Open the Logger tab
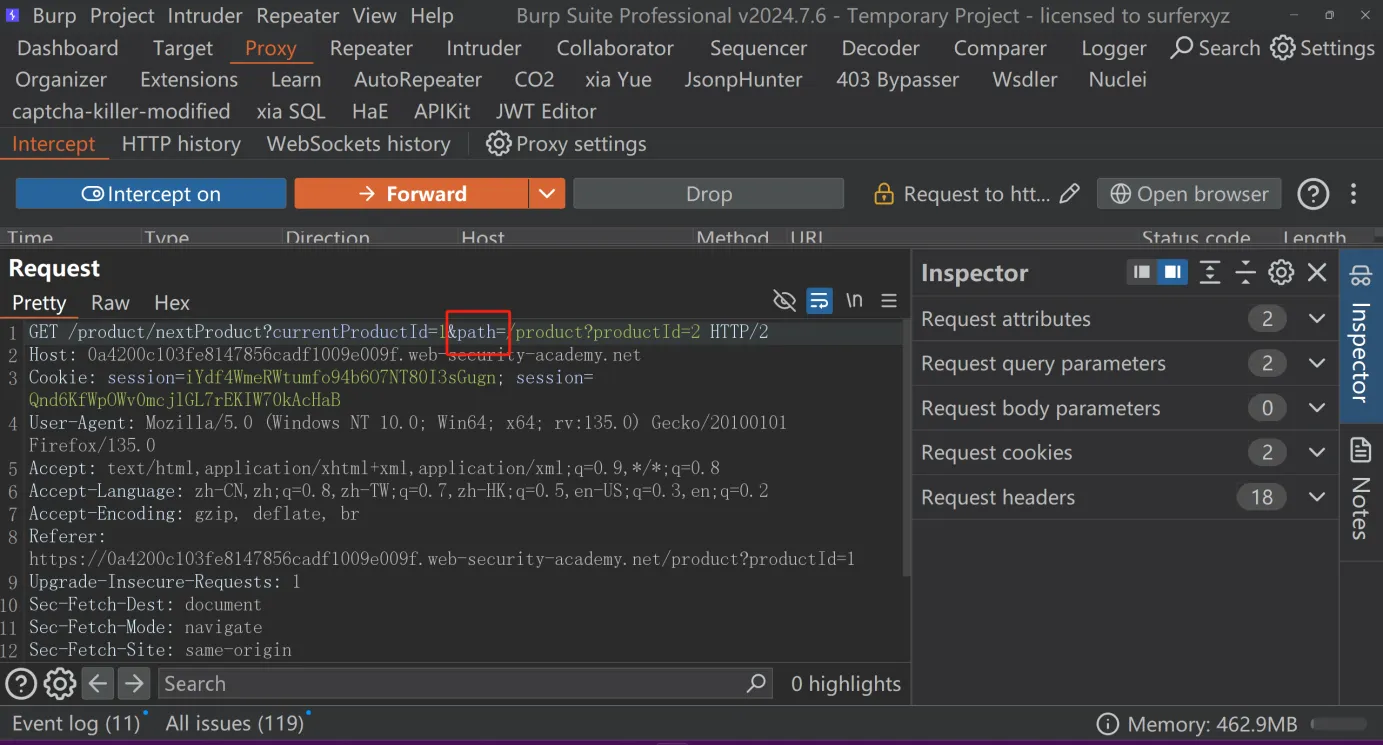 1114,48
